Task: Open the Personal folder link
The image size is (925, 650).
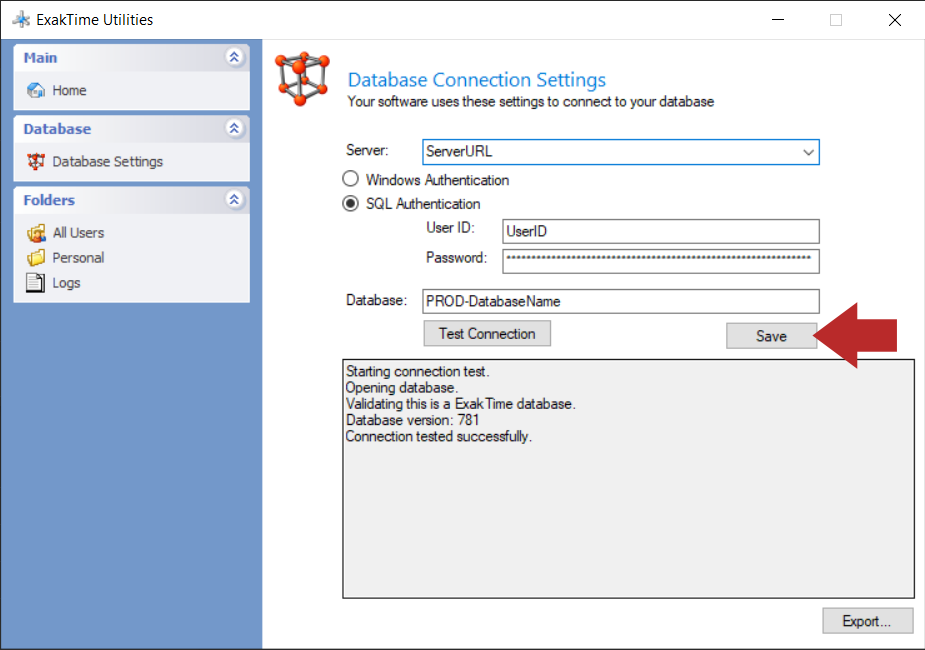Action: pos(78,258)
